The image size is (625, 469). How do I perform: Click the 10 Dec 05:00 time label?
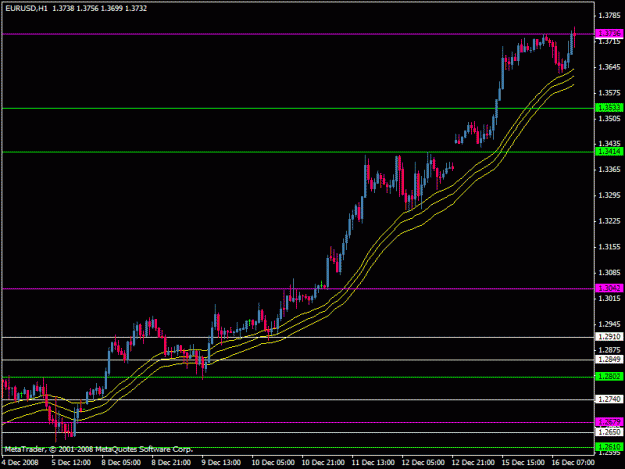coord(273,462)
